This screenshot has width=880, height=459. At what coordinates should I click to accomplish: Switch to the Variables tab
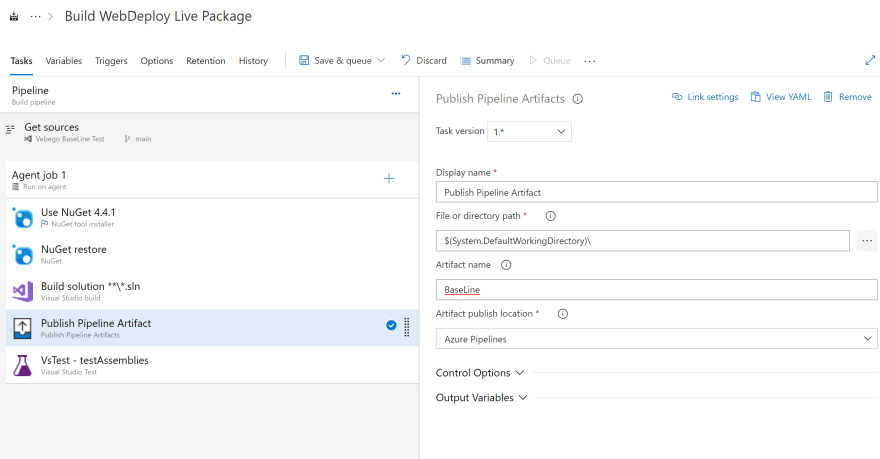(63, 61)
